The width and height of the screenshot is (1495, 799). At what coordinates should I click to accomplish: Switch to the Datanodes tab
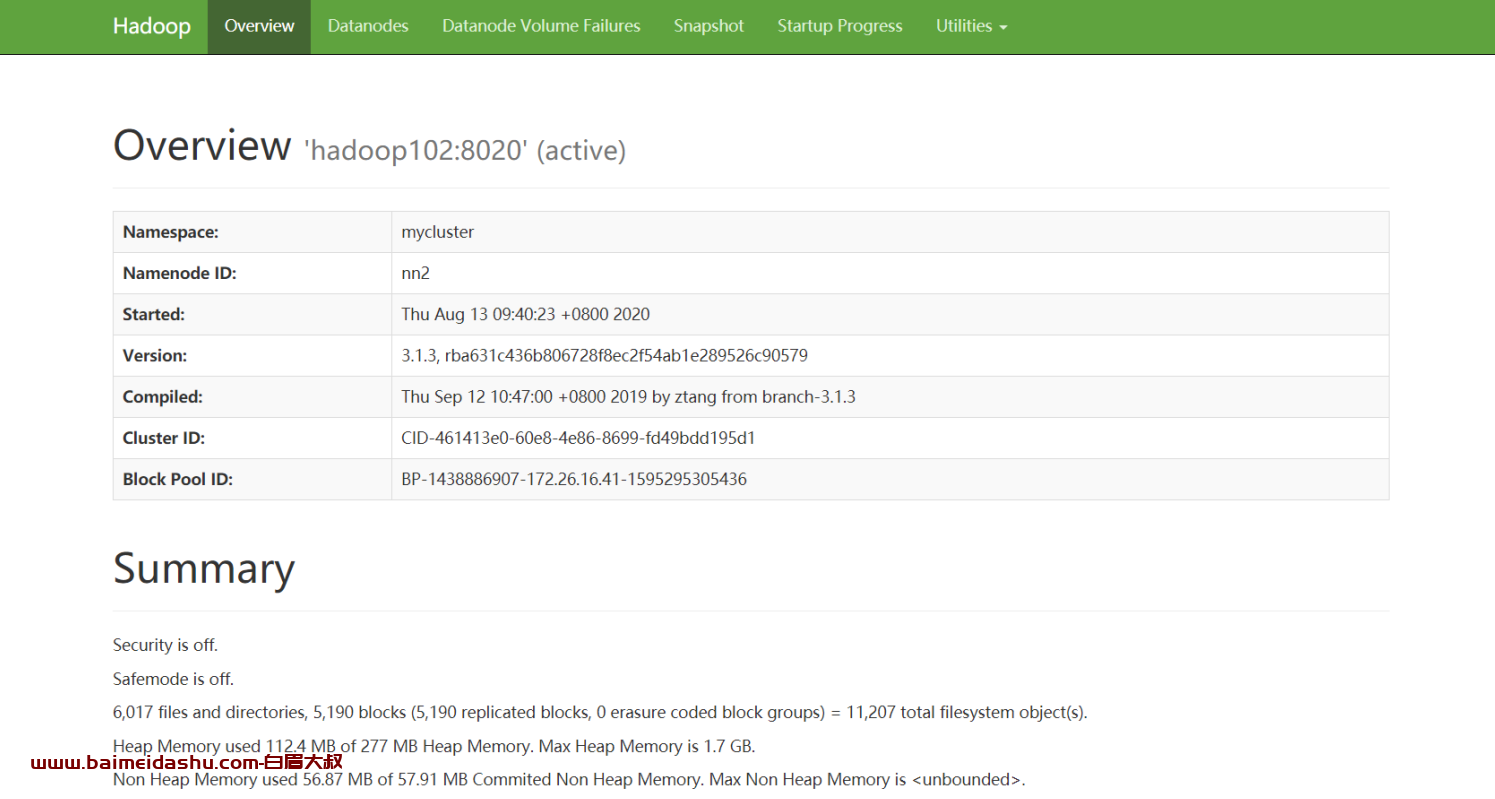(368, 26)
